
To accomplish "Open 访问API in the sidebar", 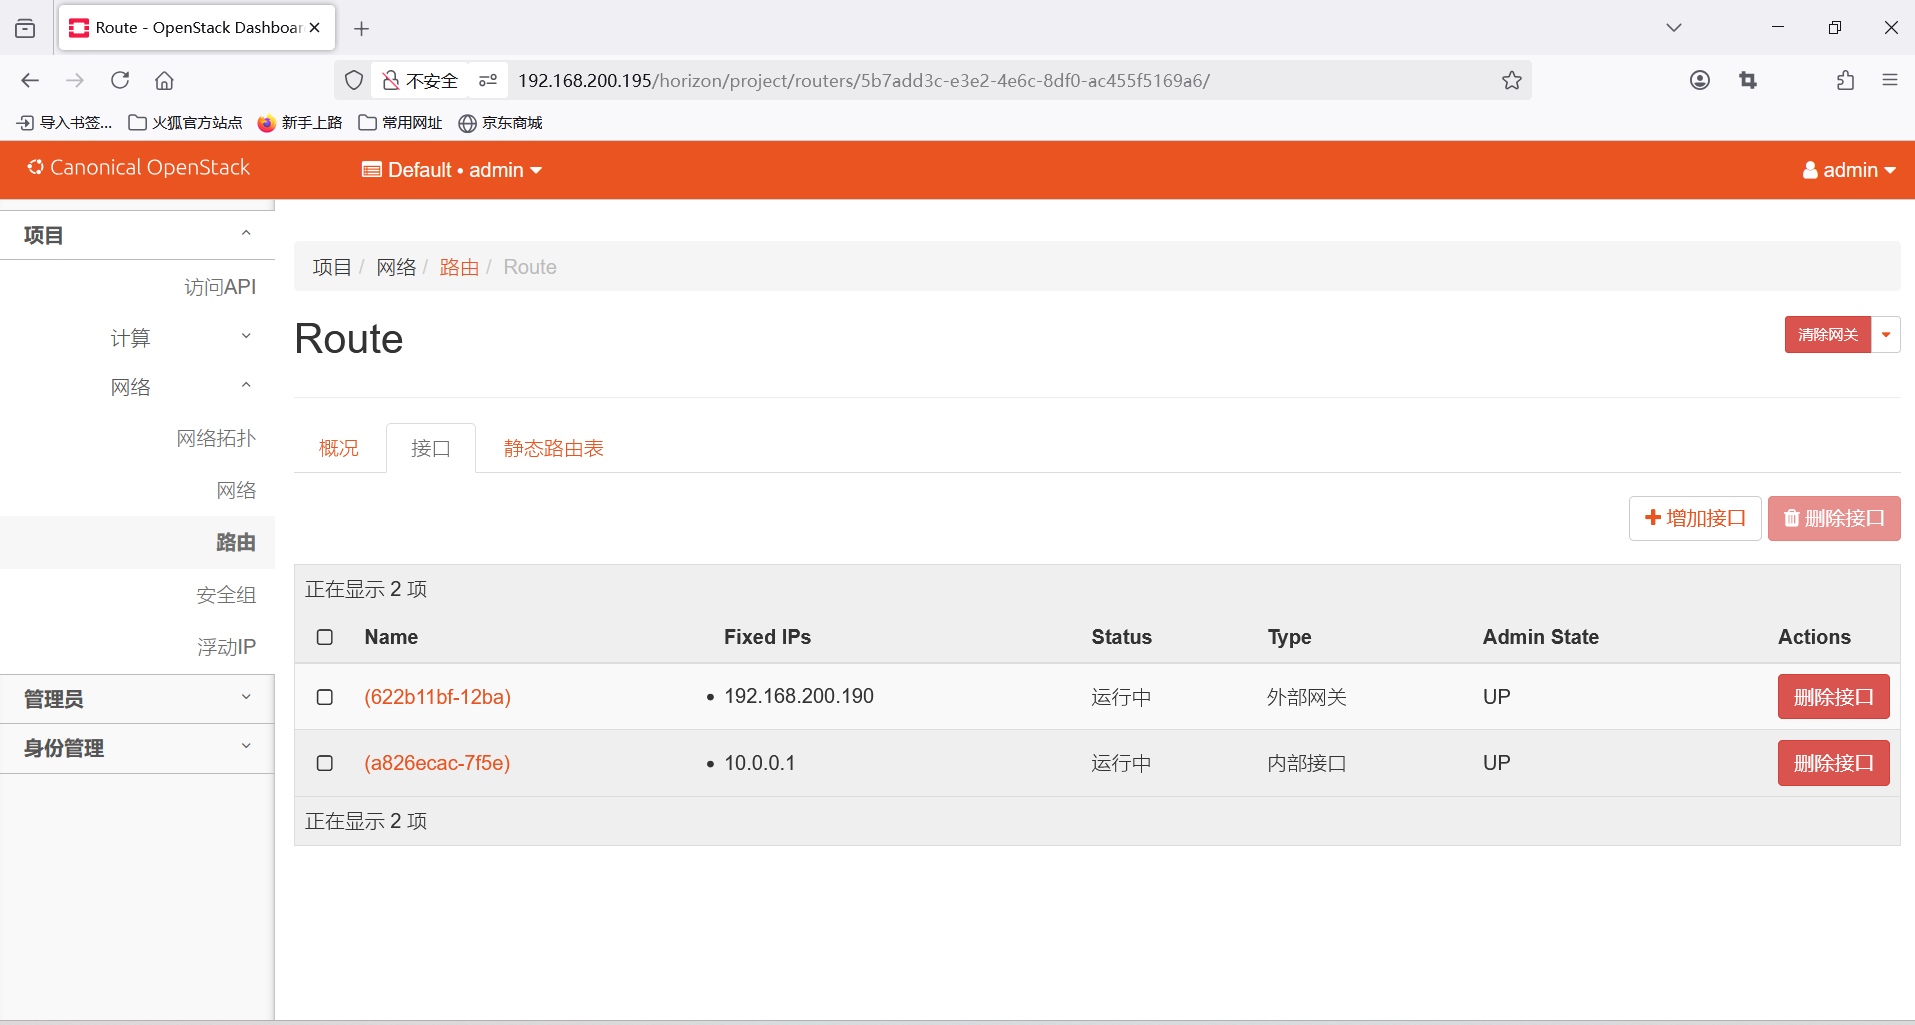I will 220,287.
